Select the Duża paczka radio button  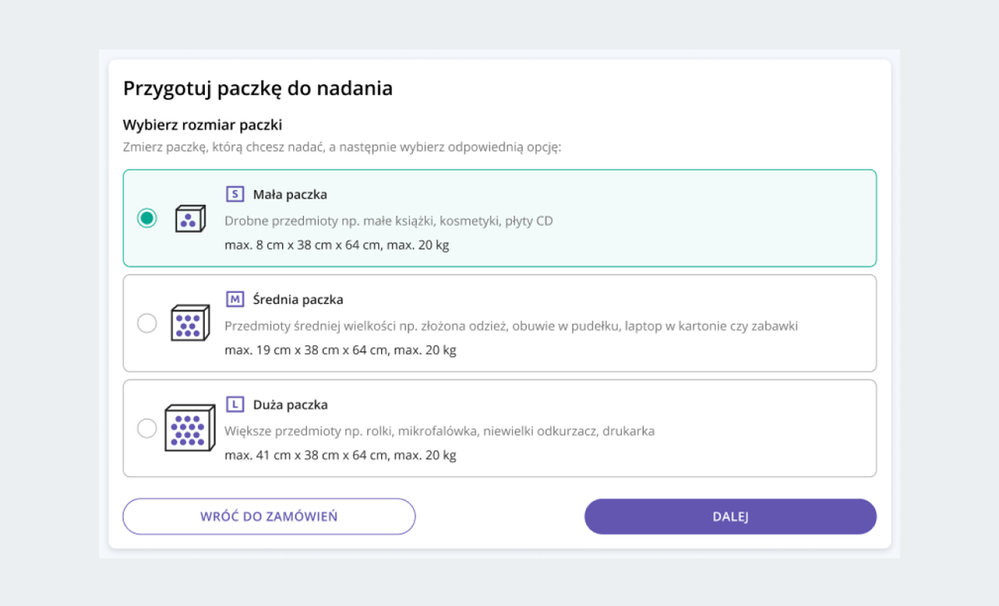pyautogui.click(x=147, y=427)
